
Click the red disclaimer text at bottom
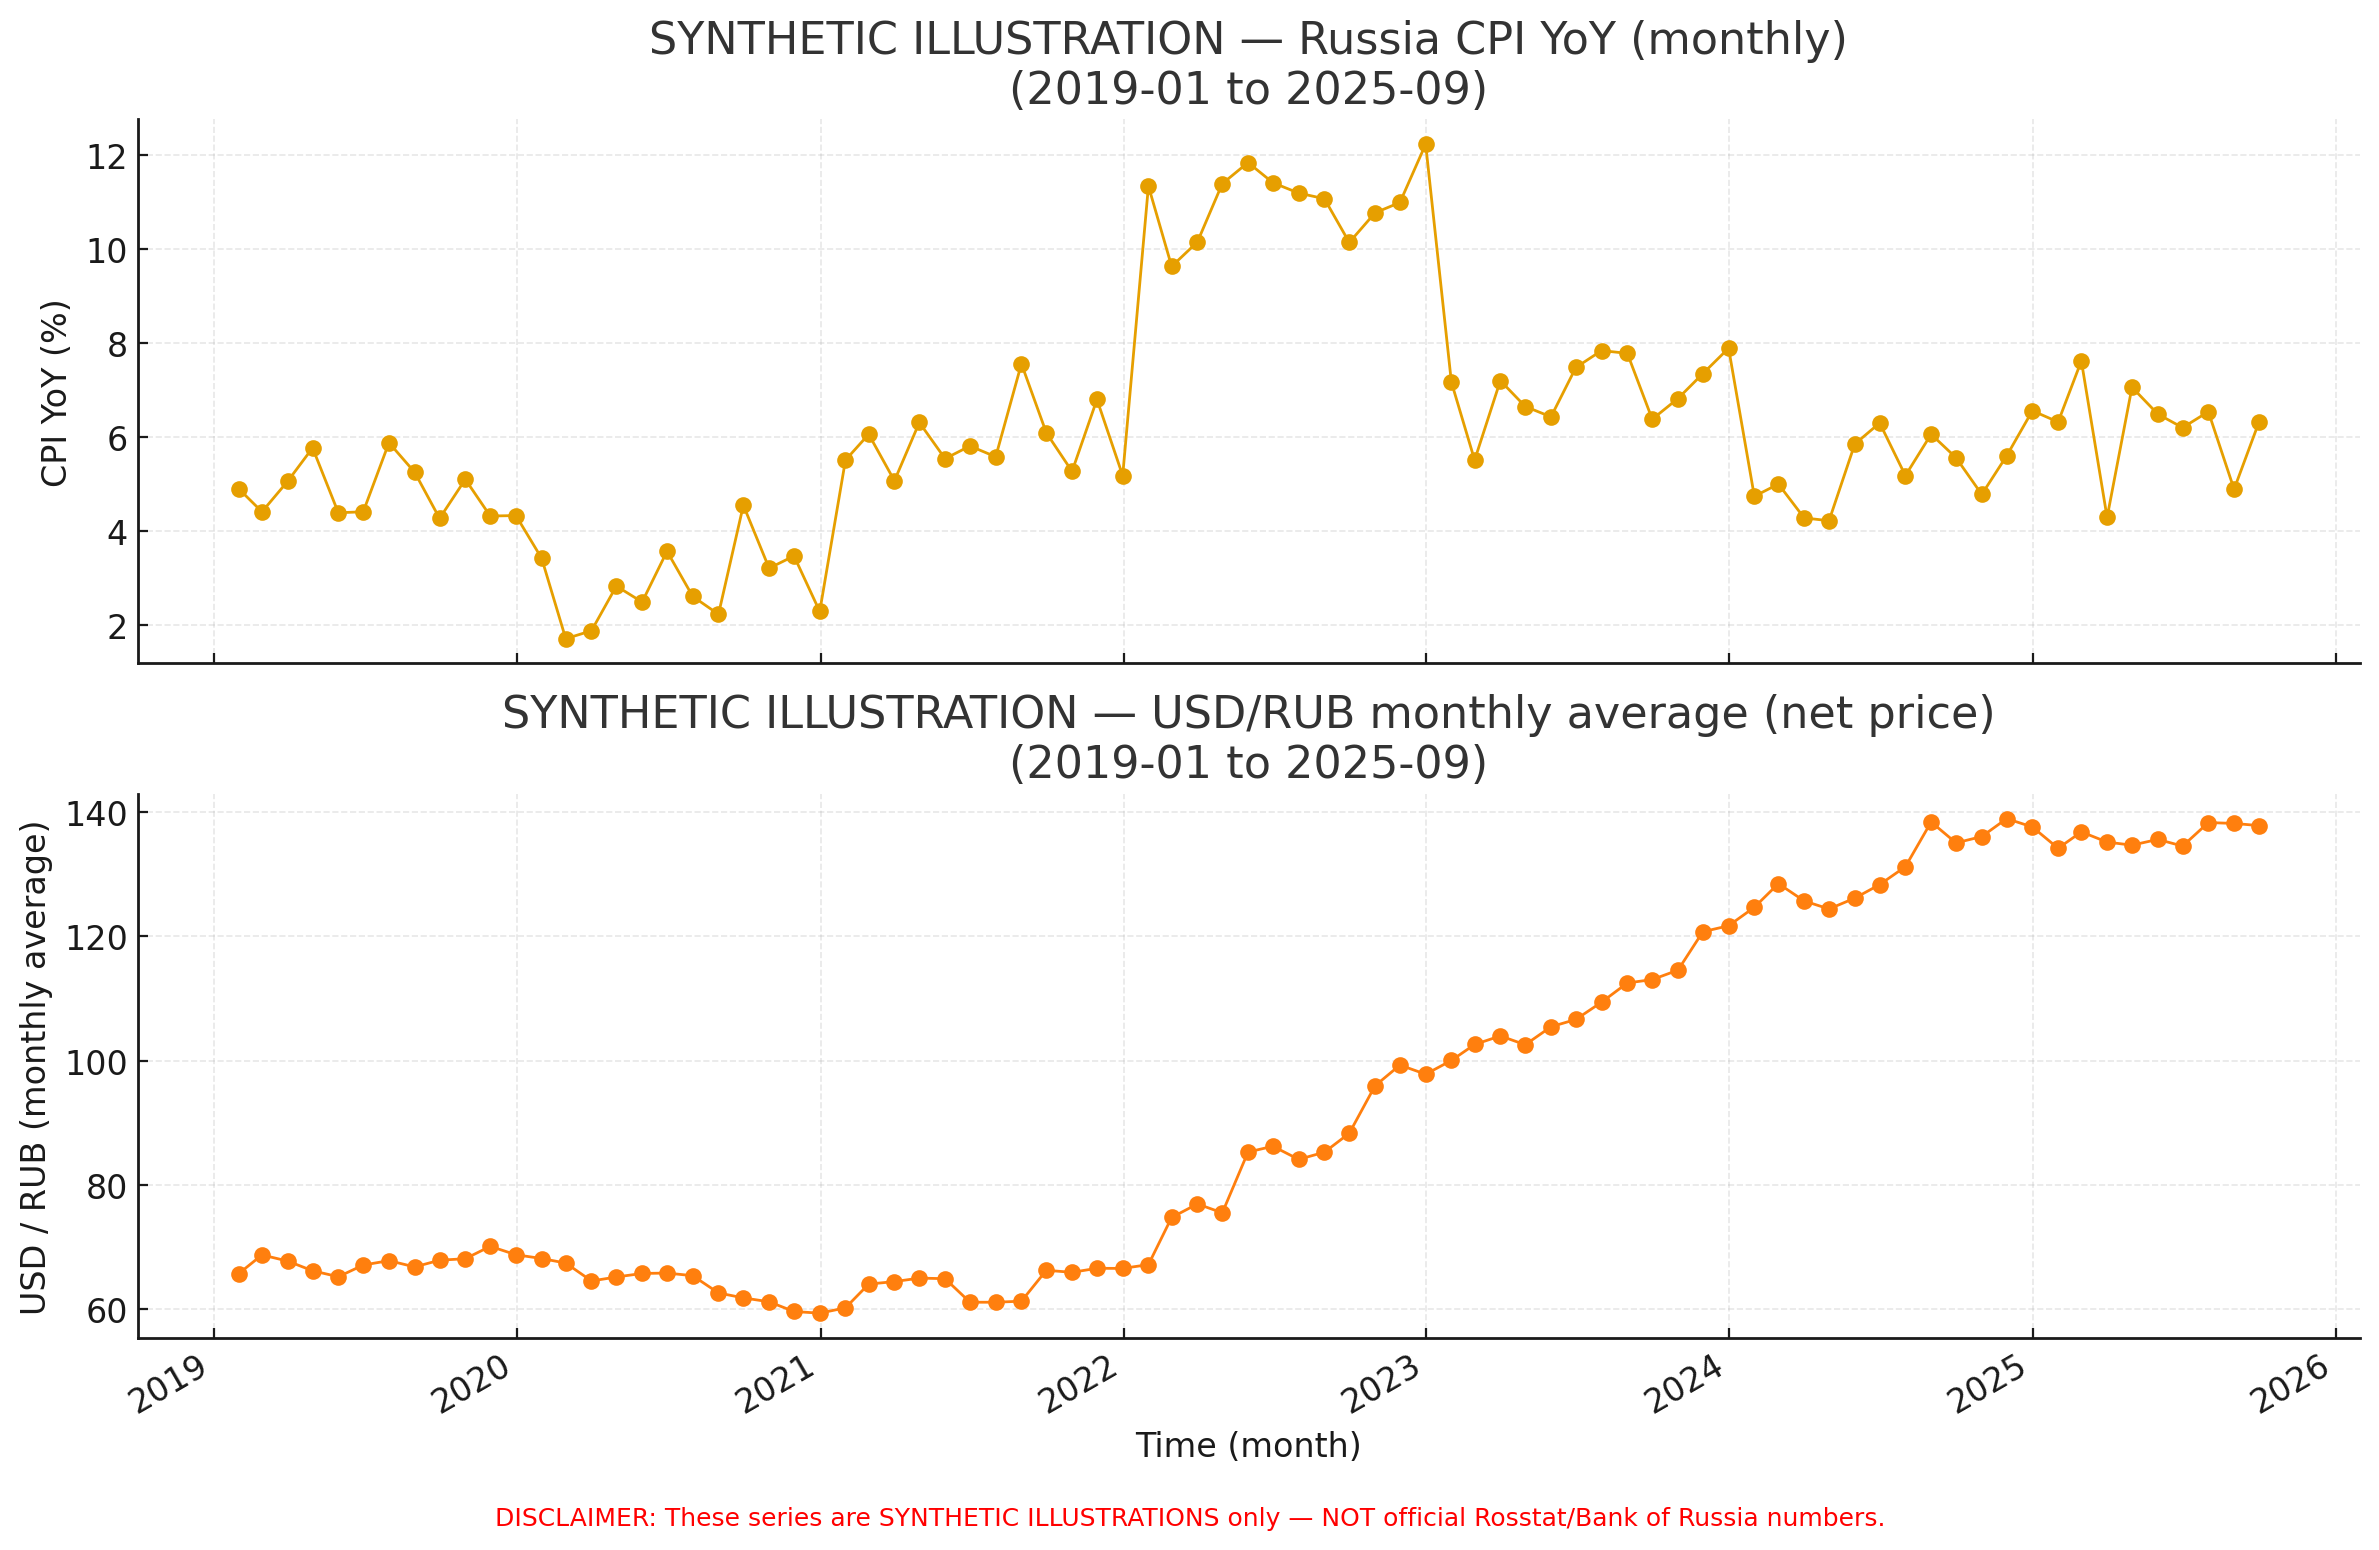pyautogui.click(x=1189, y=1518)
